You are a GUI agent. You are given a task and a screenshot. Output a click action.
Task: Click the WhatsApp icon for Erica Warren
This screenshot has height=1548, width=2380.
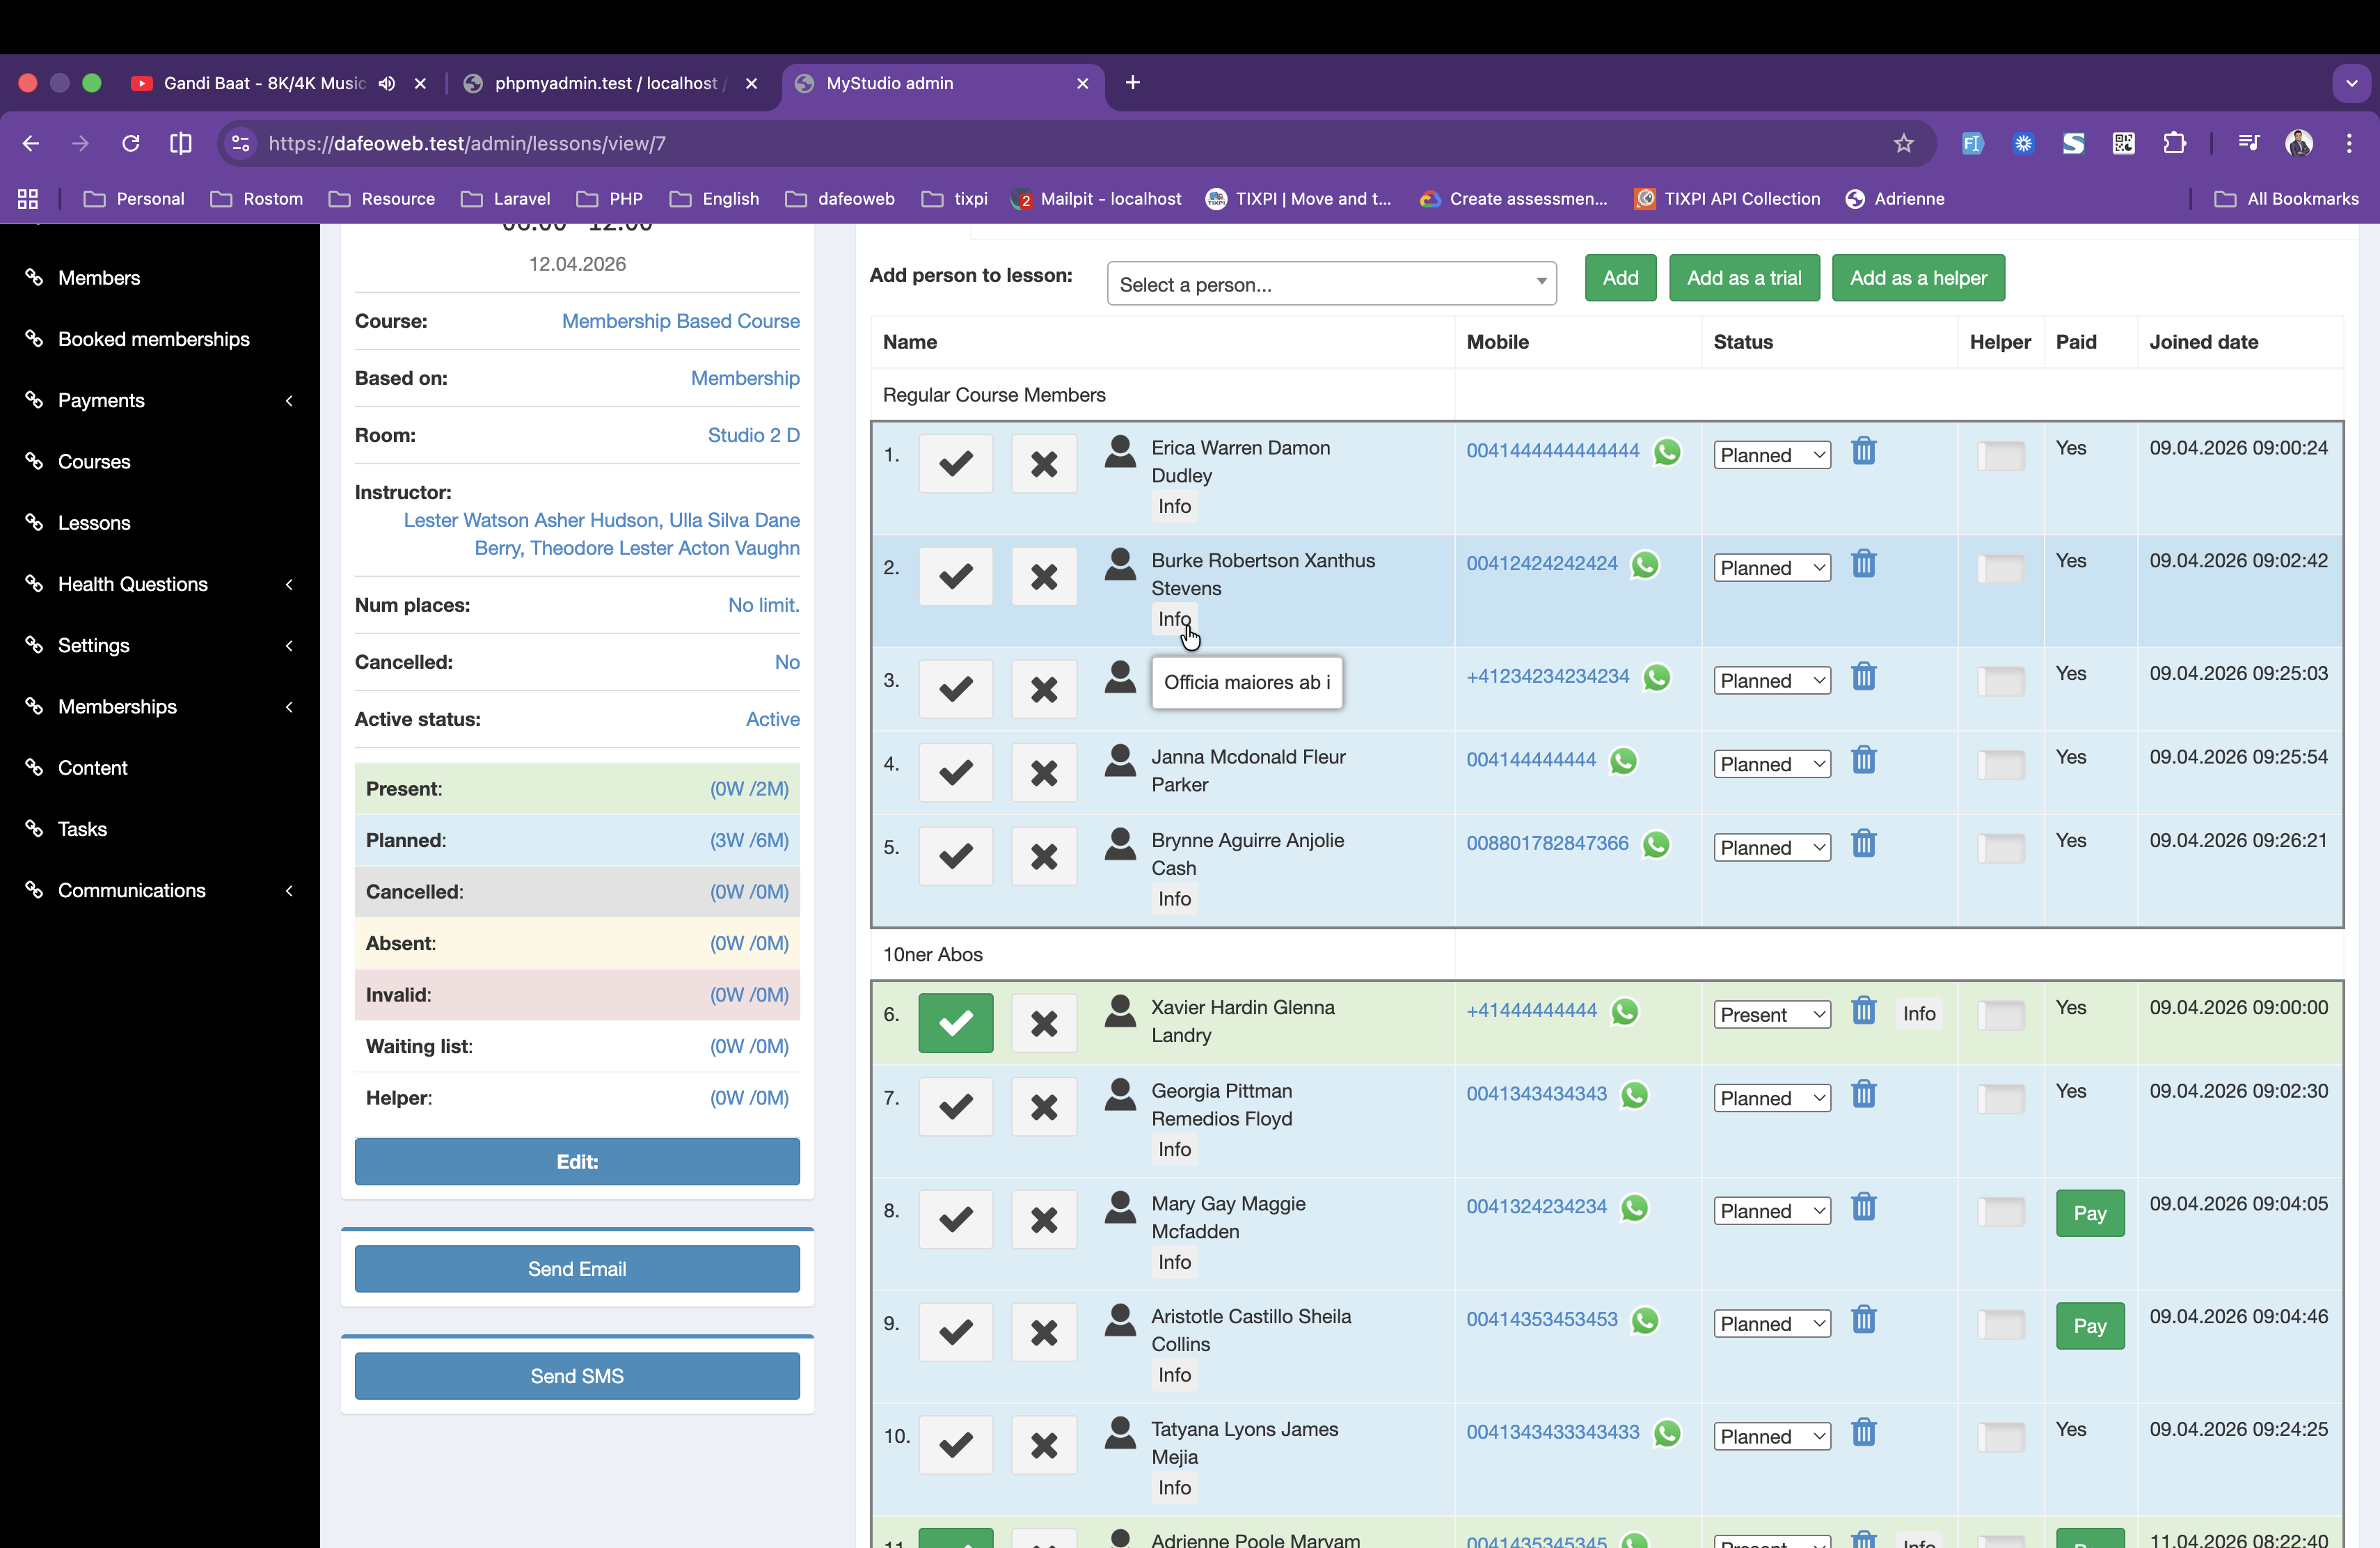(1667, 452)
